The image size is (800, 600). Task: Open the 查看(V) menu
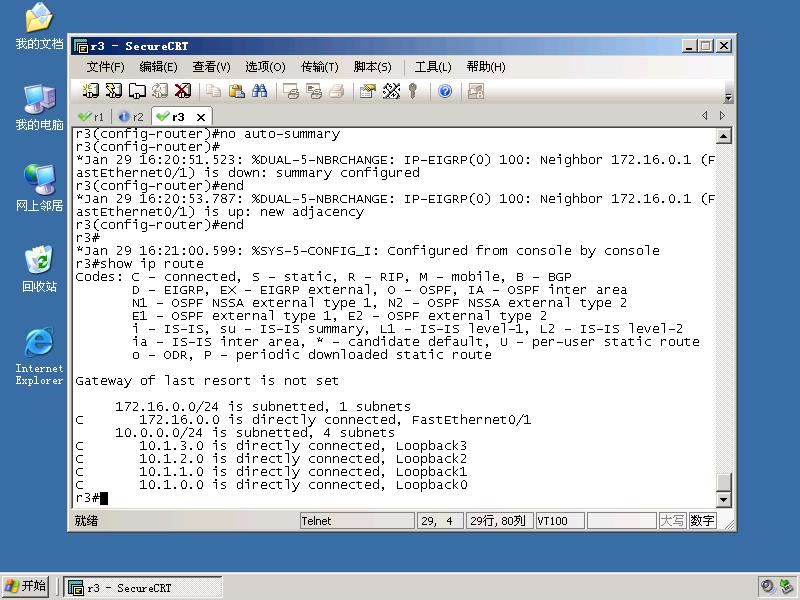pyautogui.click(x=211, y=67)
